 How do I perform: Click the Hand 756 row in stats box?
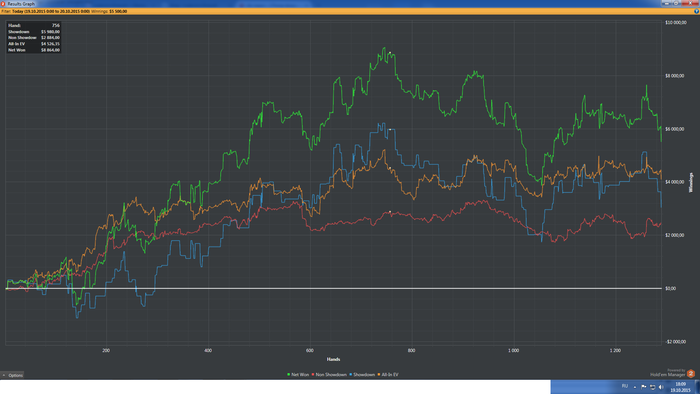34,25
